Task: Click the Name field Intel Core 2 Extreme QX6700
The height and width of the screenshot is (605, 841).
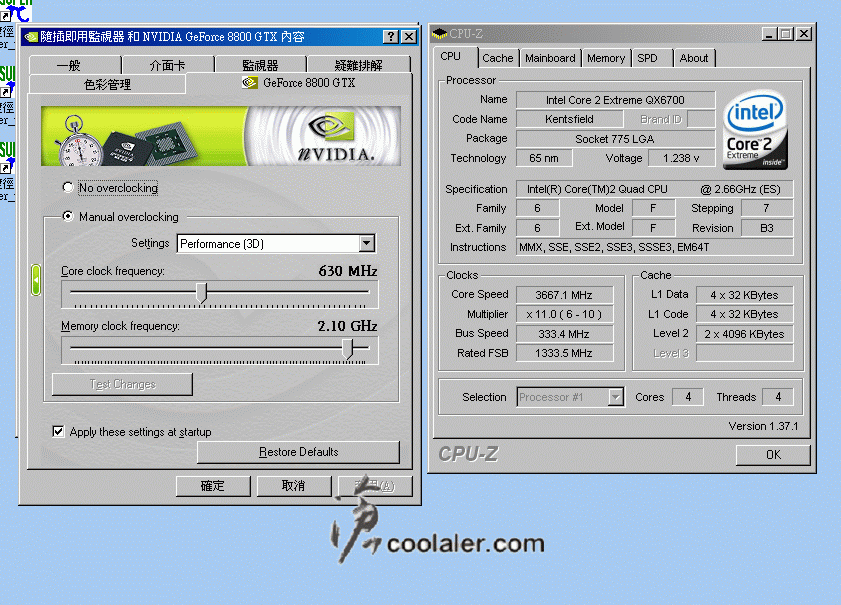Action: tap(615, 100)
